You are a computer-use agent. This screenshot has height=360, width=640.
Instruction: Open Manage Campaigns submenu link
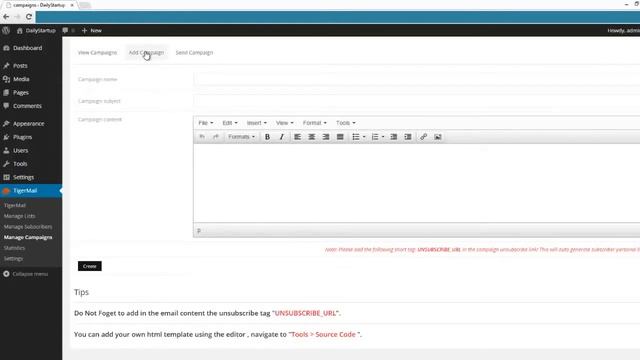28,237
